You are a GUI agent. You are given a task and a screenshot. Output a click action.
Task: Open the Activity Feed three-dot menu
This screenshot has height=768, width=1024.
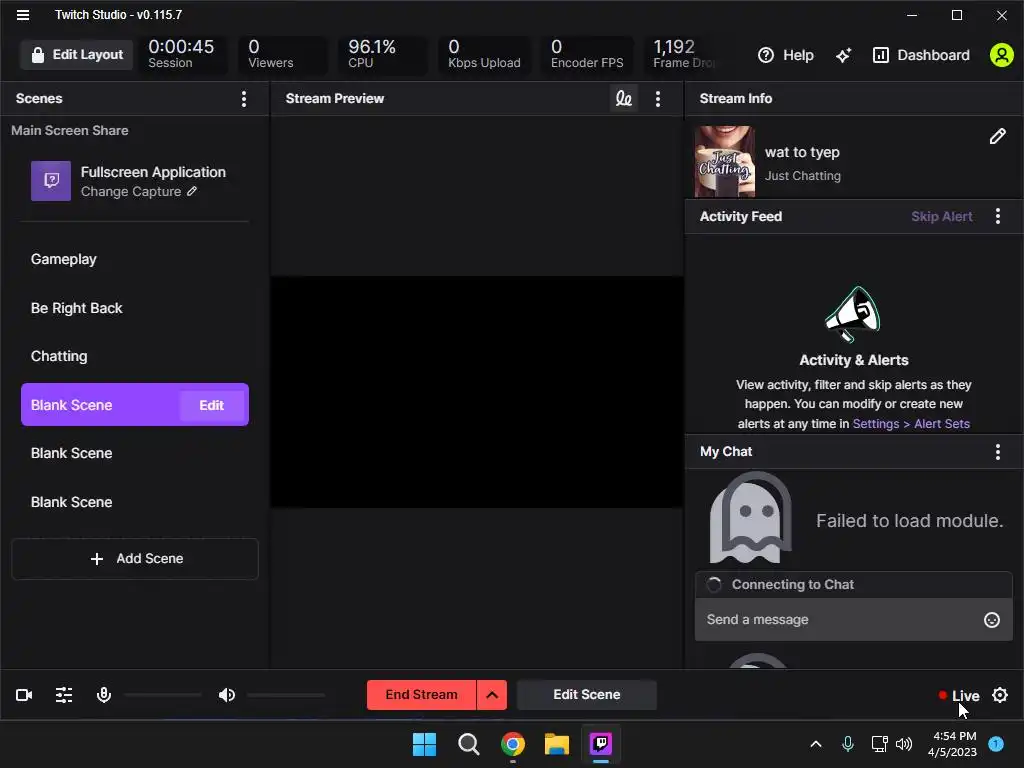click(x=998, y=216)
